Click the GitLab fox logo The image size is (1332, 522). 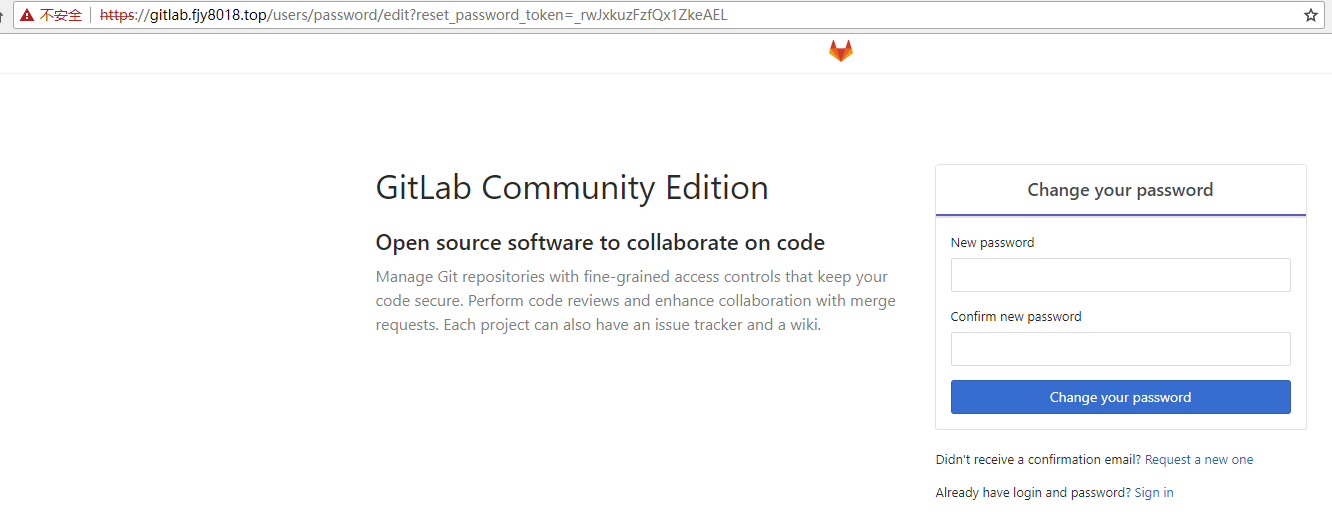pyautogui.click(x=841, y=51)
